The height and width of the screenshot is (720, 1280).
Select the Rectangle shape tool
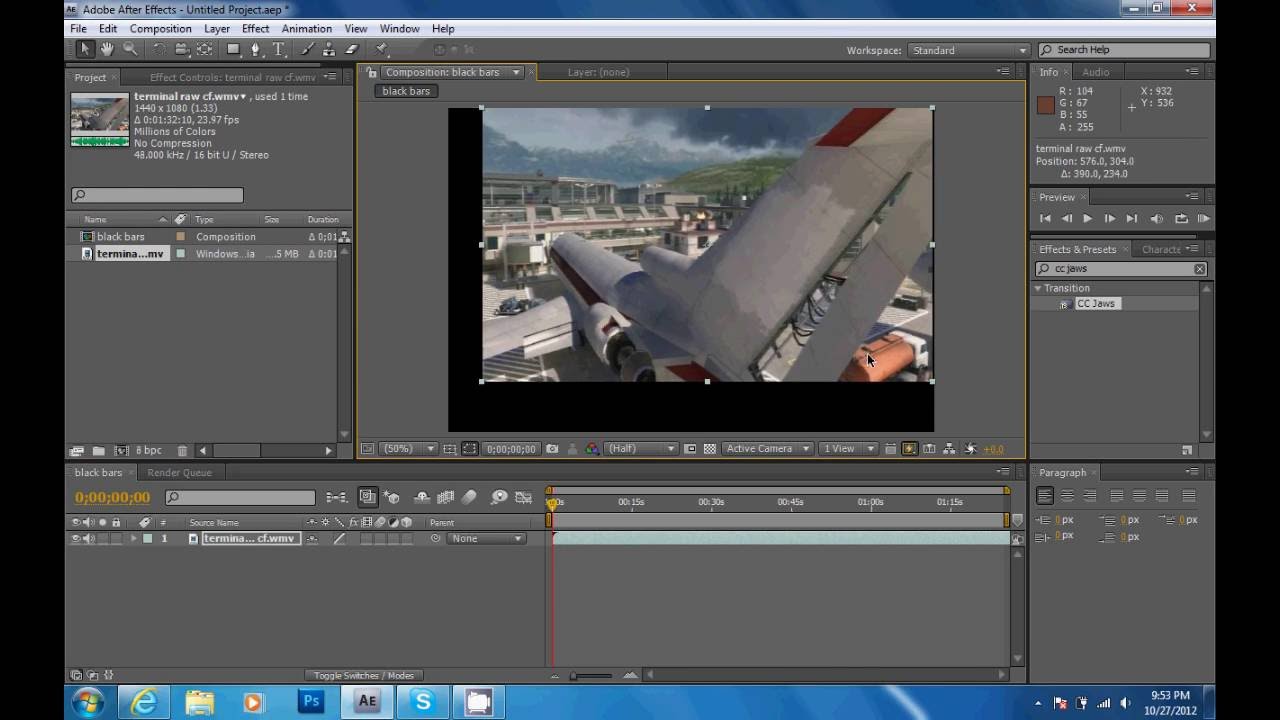pyautogui.click(x=233, y=49)
